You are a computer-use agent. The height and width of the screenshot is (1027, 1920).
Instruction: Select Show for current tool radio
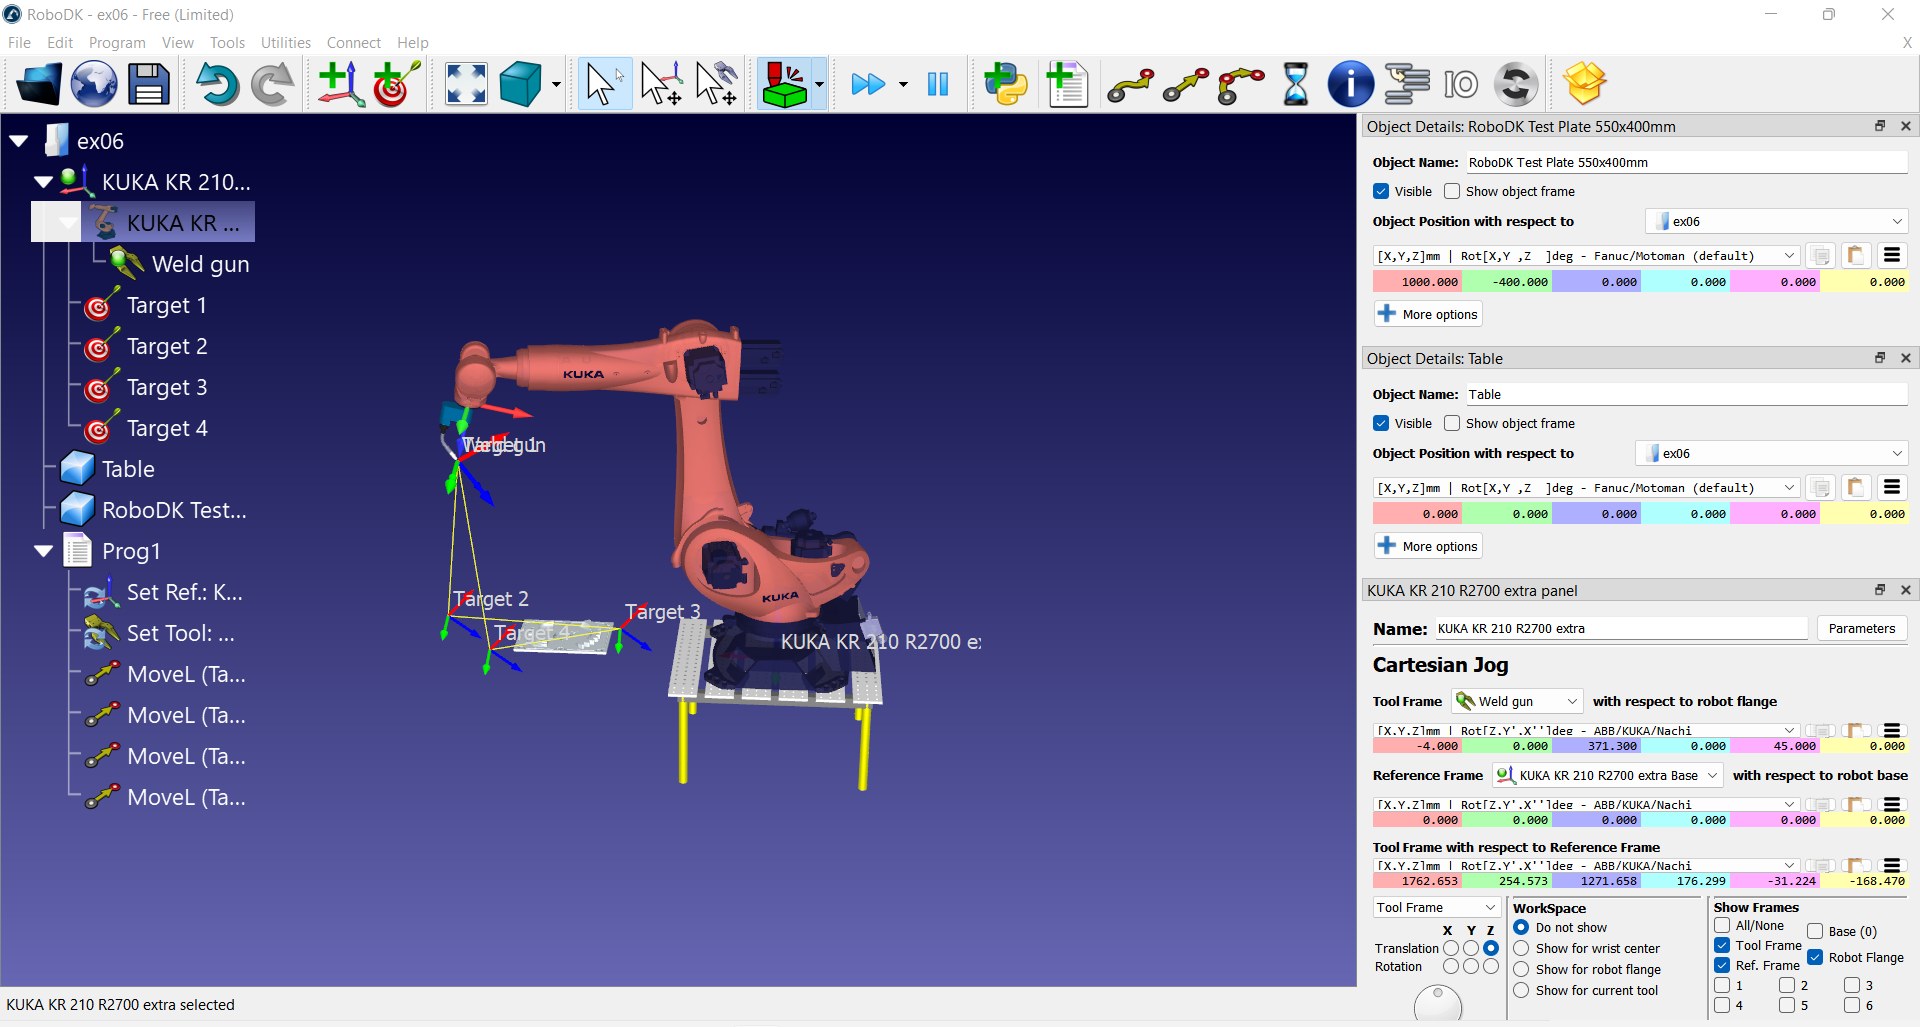pos(1521,990)
